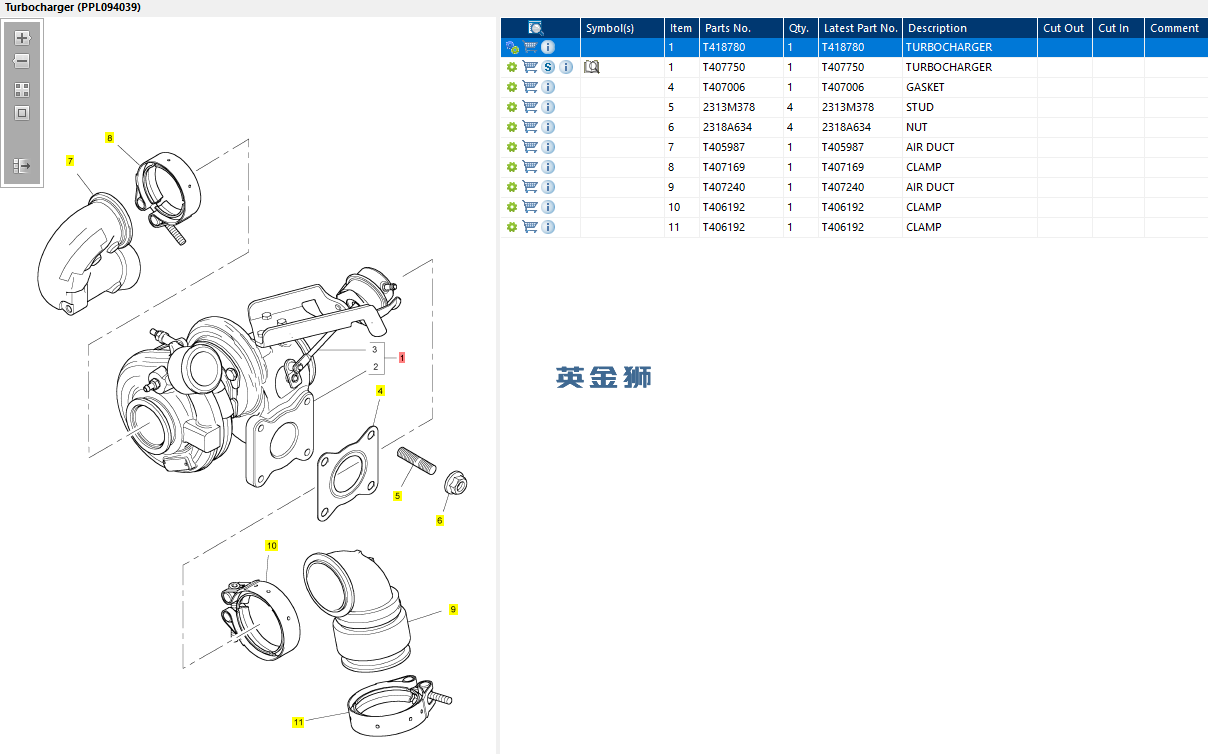Screen dimensions: 1208x754
Task: Click the search icon in table header
Action: pos(536,28)
